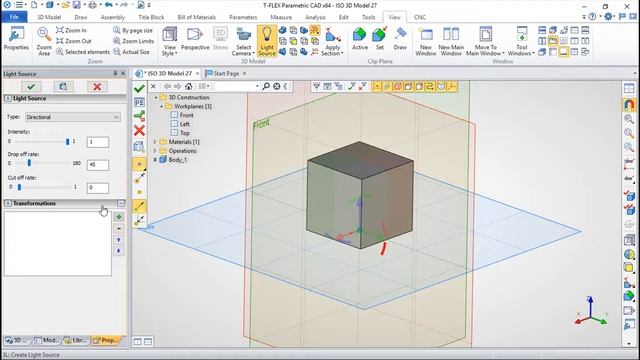Open a New Window
The height and width of the screenshot is (360, 640).
(426, 41)
